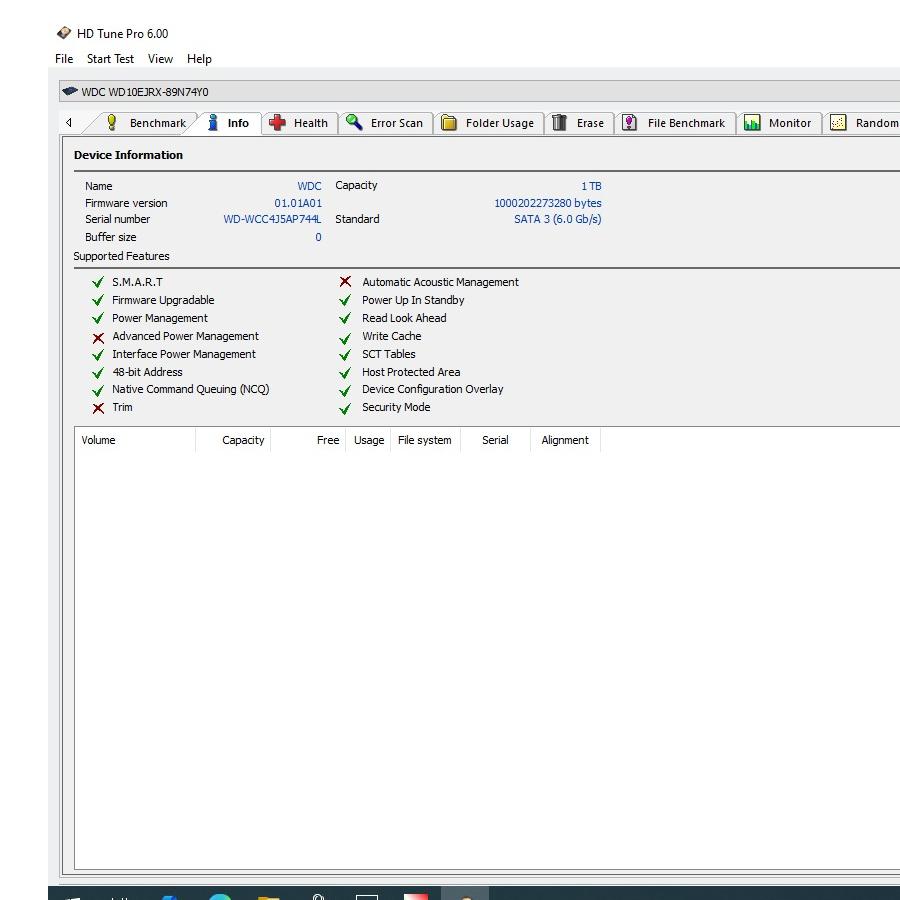Click the Buffer size label

click(110, 237)
